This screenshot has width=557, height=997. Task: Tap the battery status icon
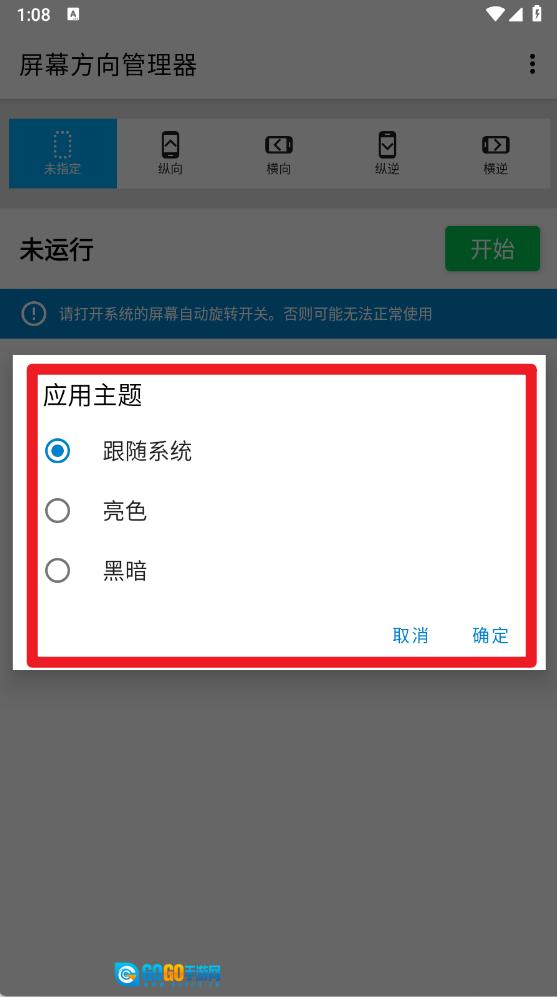[537, 14]
